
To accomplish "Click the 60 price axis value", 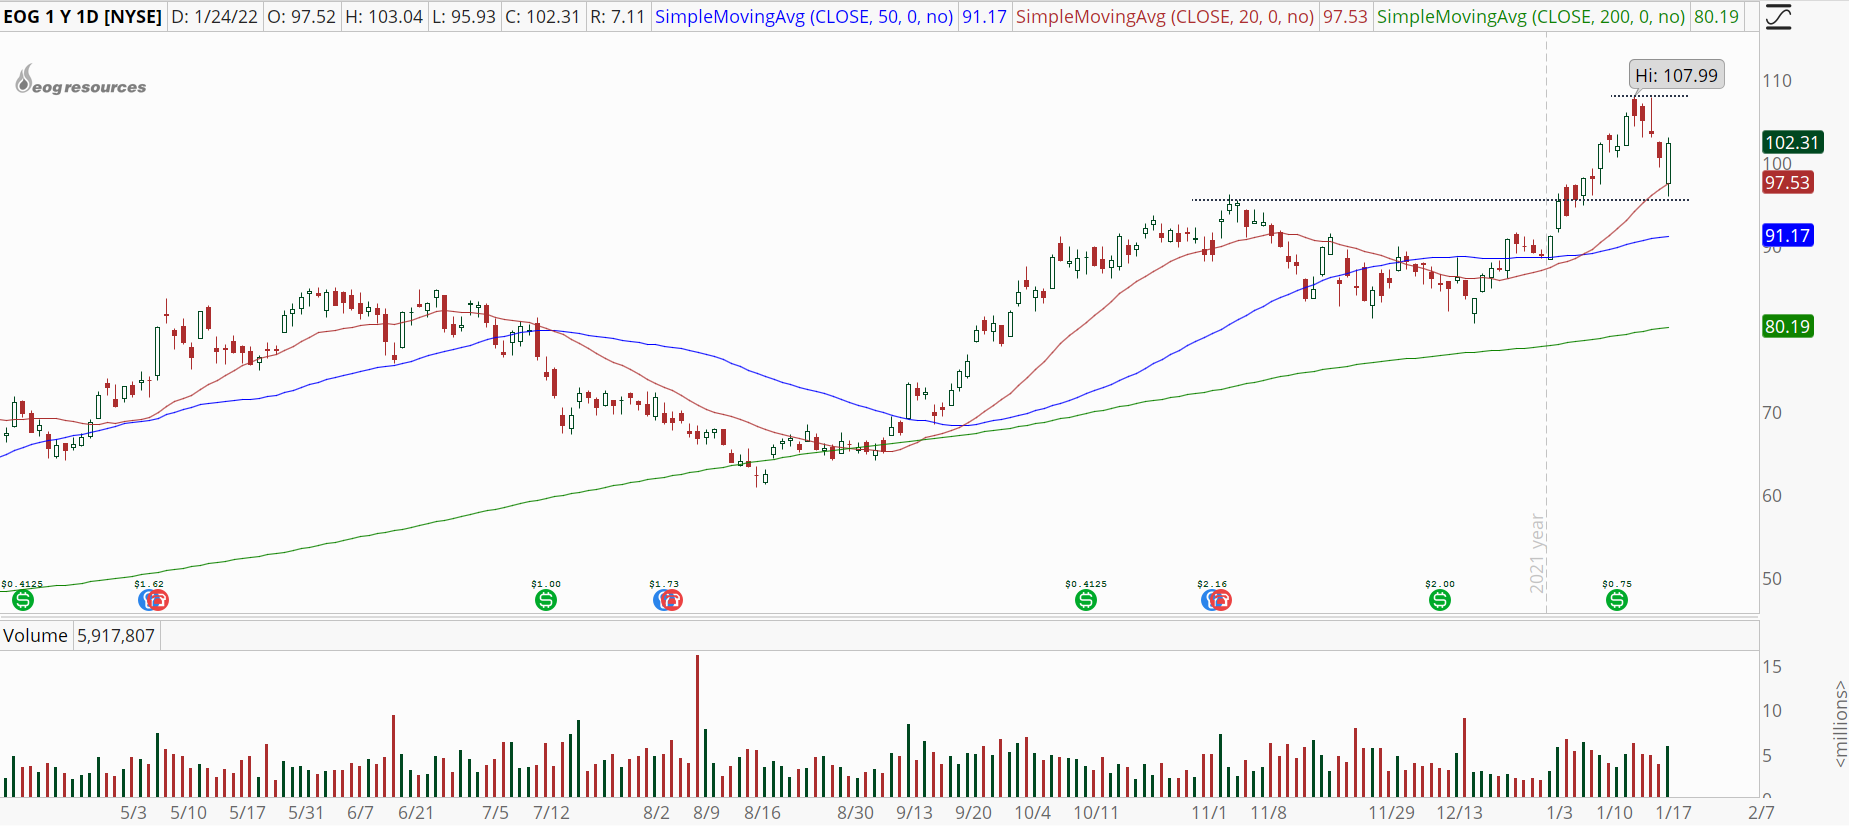I will click(x=1772, y=495).
